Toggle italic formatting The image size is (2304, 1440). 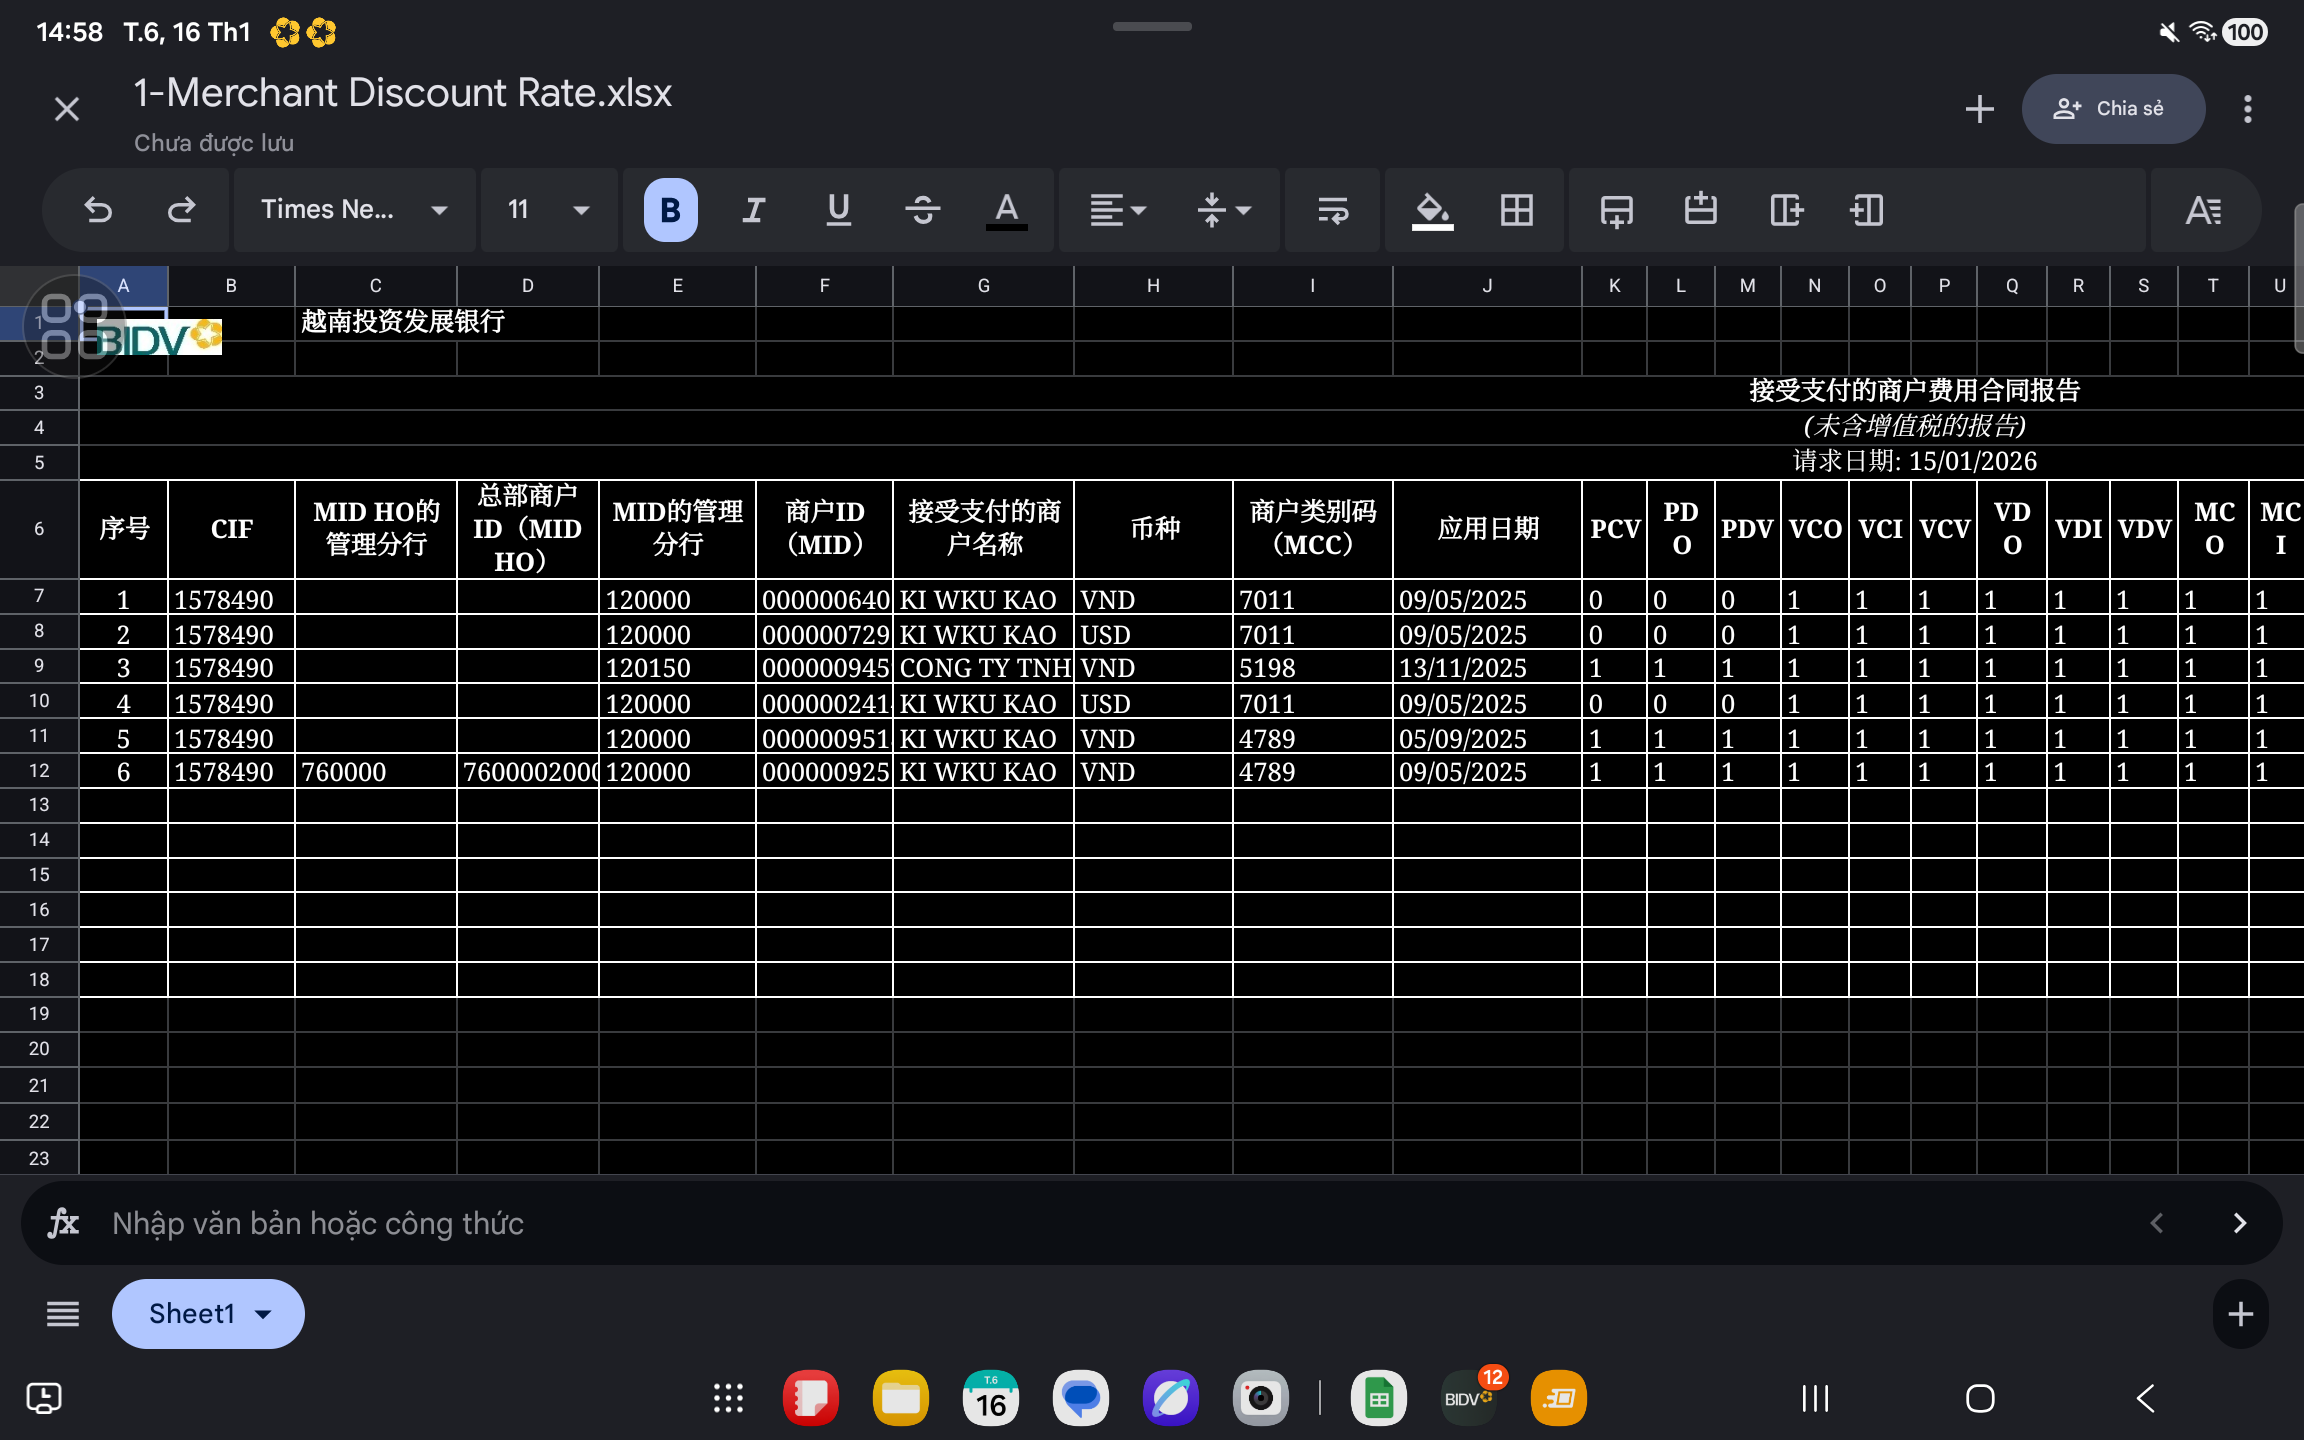(x=754, y=210)
